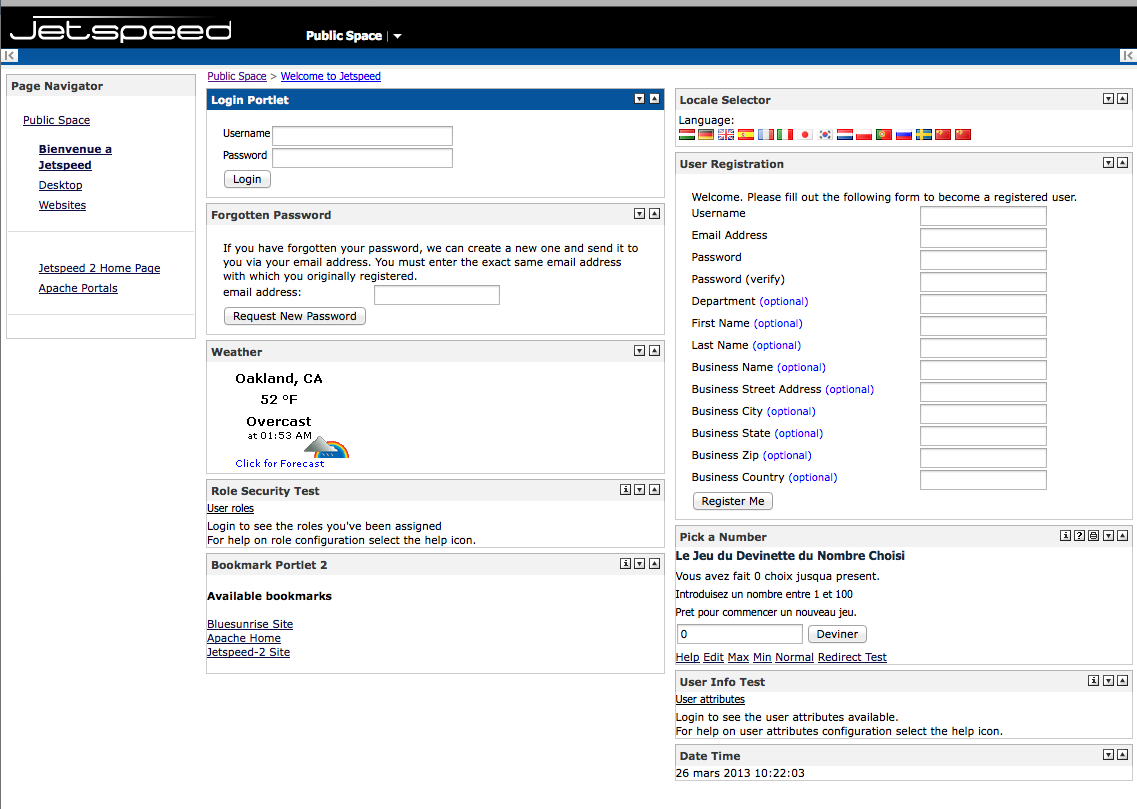Screen dimensions: 1137x809
Task: Maximize the Weather portlet with up arrow
Action: [654, 351]
